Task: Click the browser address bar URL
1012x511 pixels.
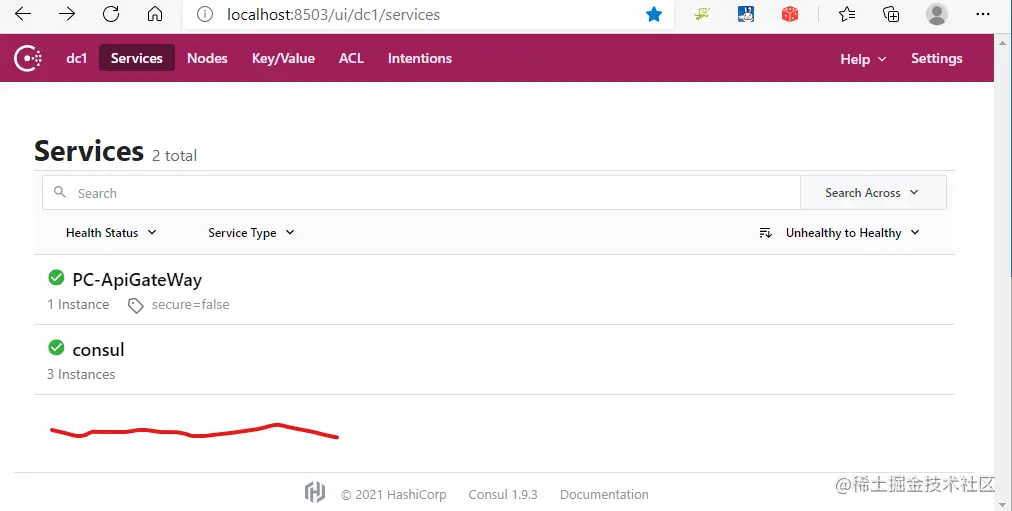Action: click(x=334, y=14)
